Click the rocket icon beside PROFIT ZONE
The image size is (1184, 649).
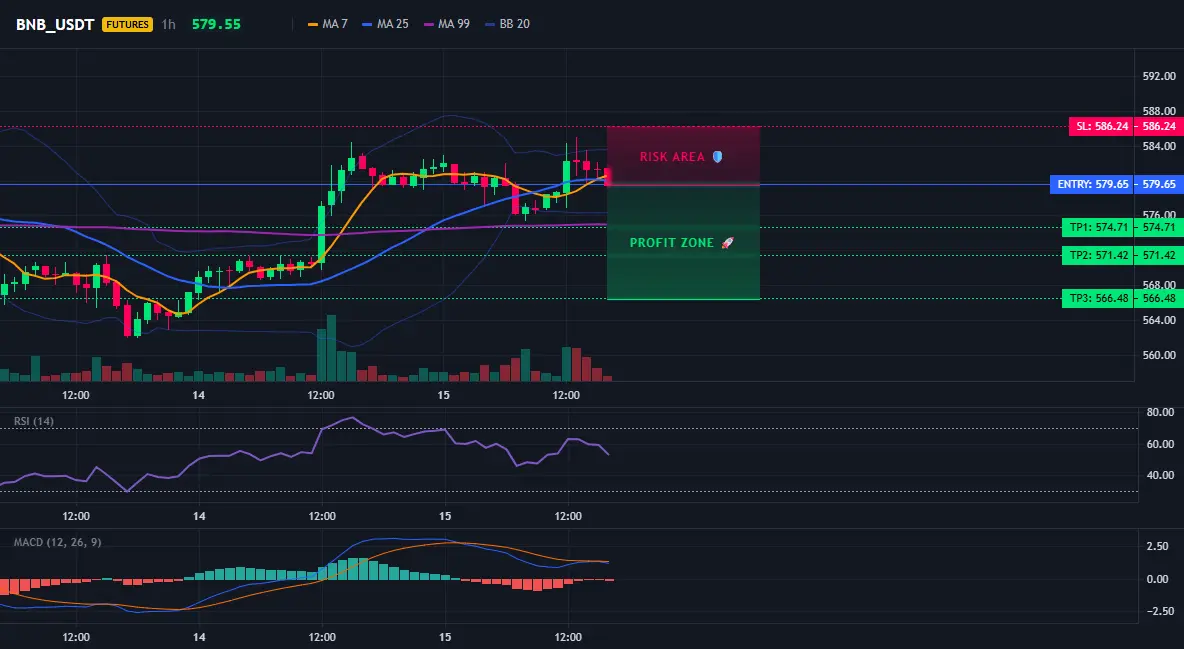tap(727, 243)
